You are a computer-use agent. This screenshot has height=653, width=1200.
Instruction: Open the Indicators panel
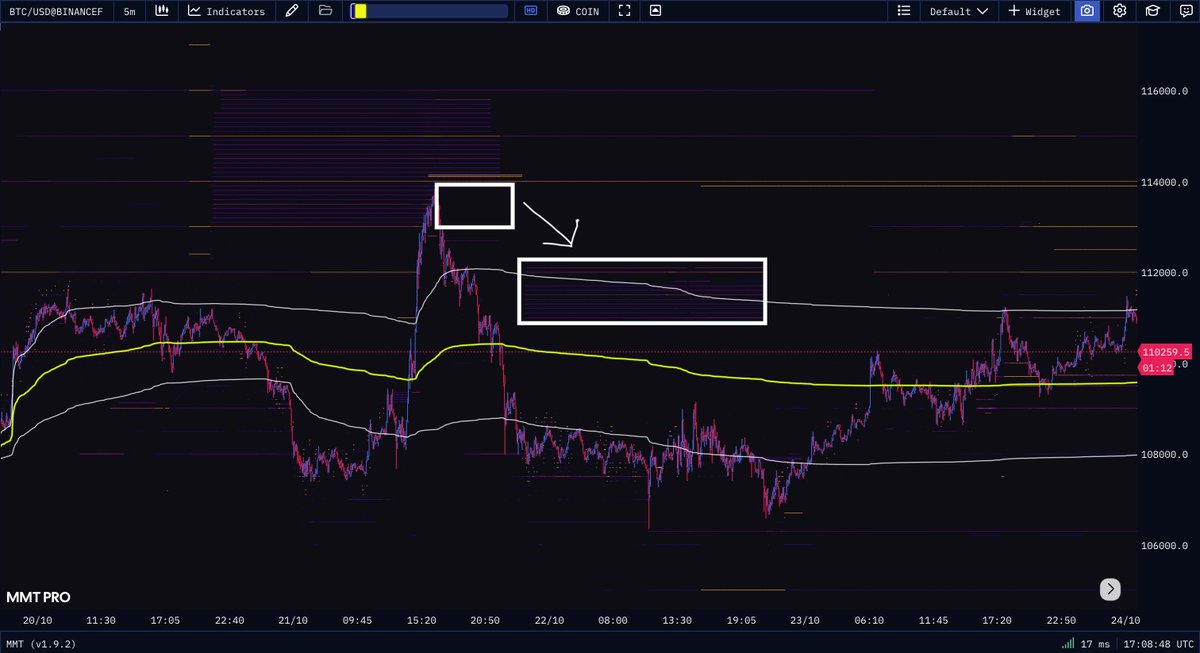[226, 11]
